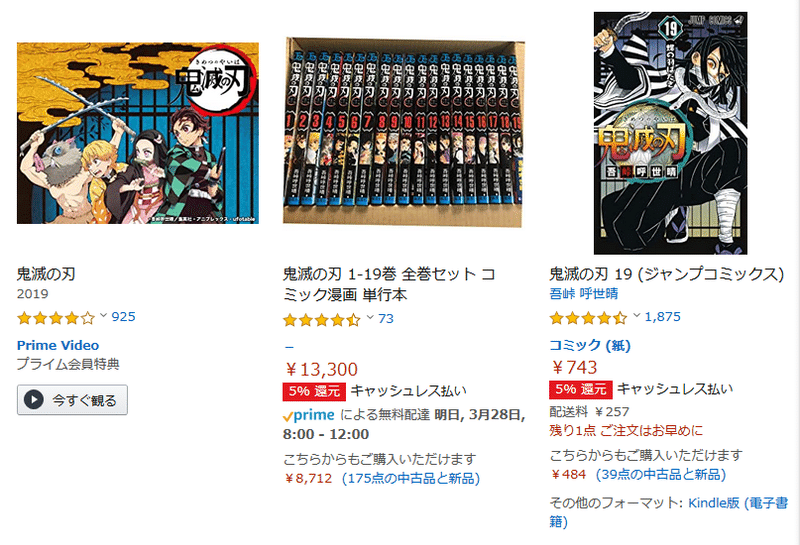The width and height of the screenshot is (800, 545).
Task: Open the volume 19 cover image
Action: click(x=670, y=133)
